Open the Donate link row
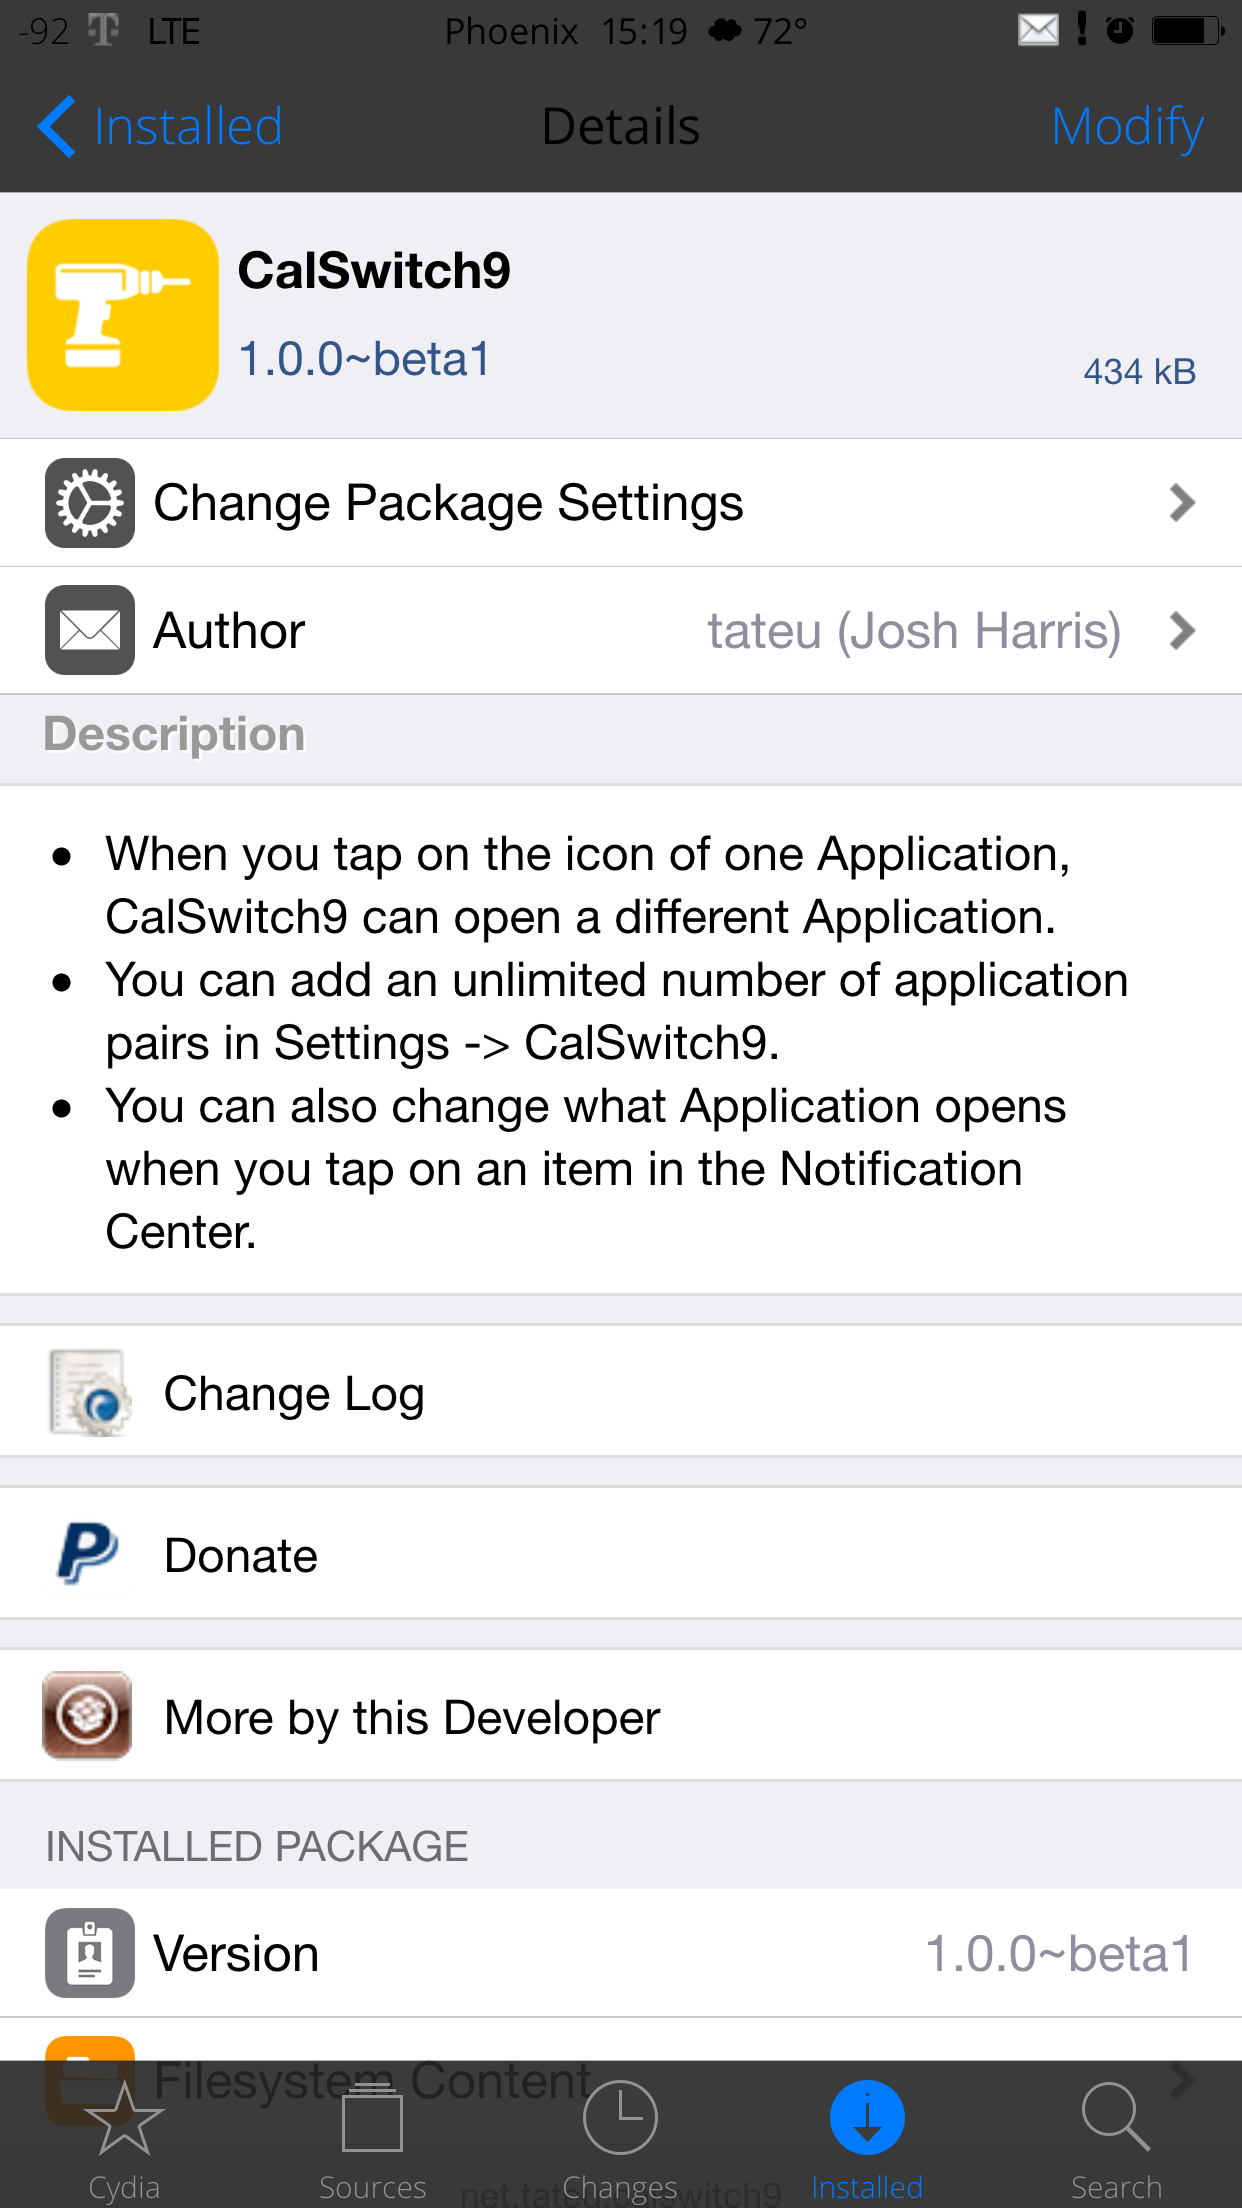The width and height of the screenshot is (1242, 2208). [621, 1554]
